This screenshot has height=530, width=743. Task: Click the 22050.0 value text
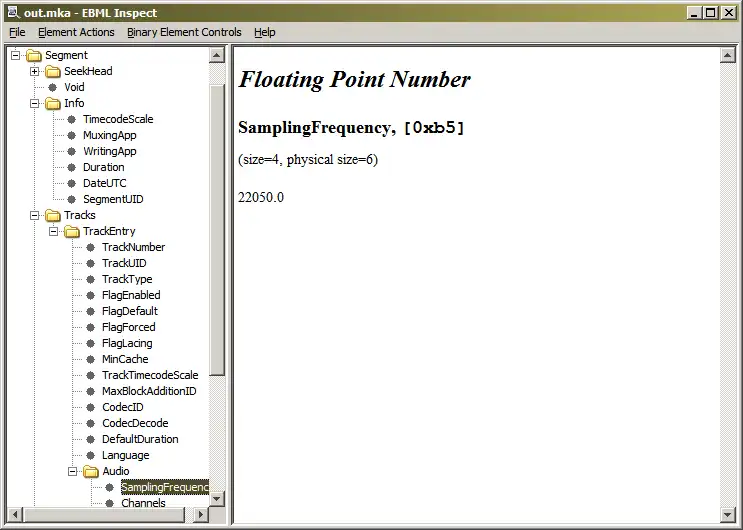[261, 197]
